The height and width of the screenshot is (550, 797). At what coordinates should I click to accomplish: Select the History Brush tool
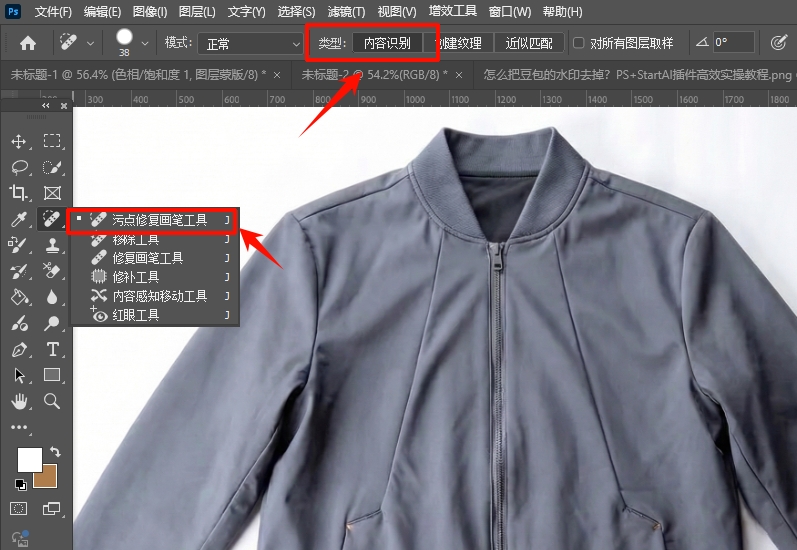19,271
